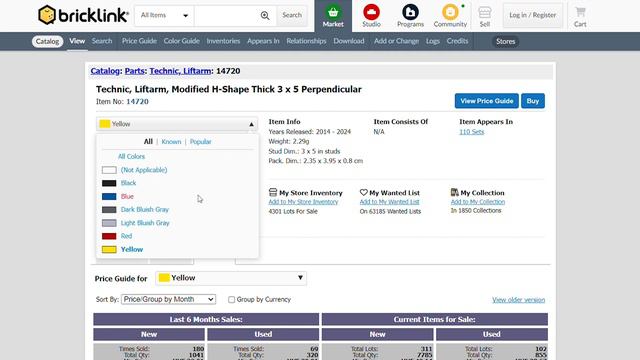Click the Catalog pill in nav bar
640x360 pixels.
coord(47,41)
